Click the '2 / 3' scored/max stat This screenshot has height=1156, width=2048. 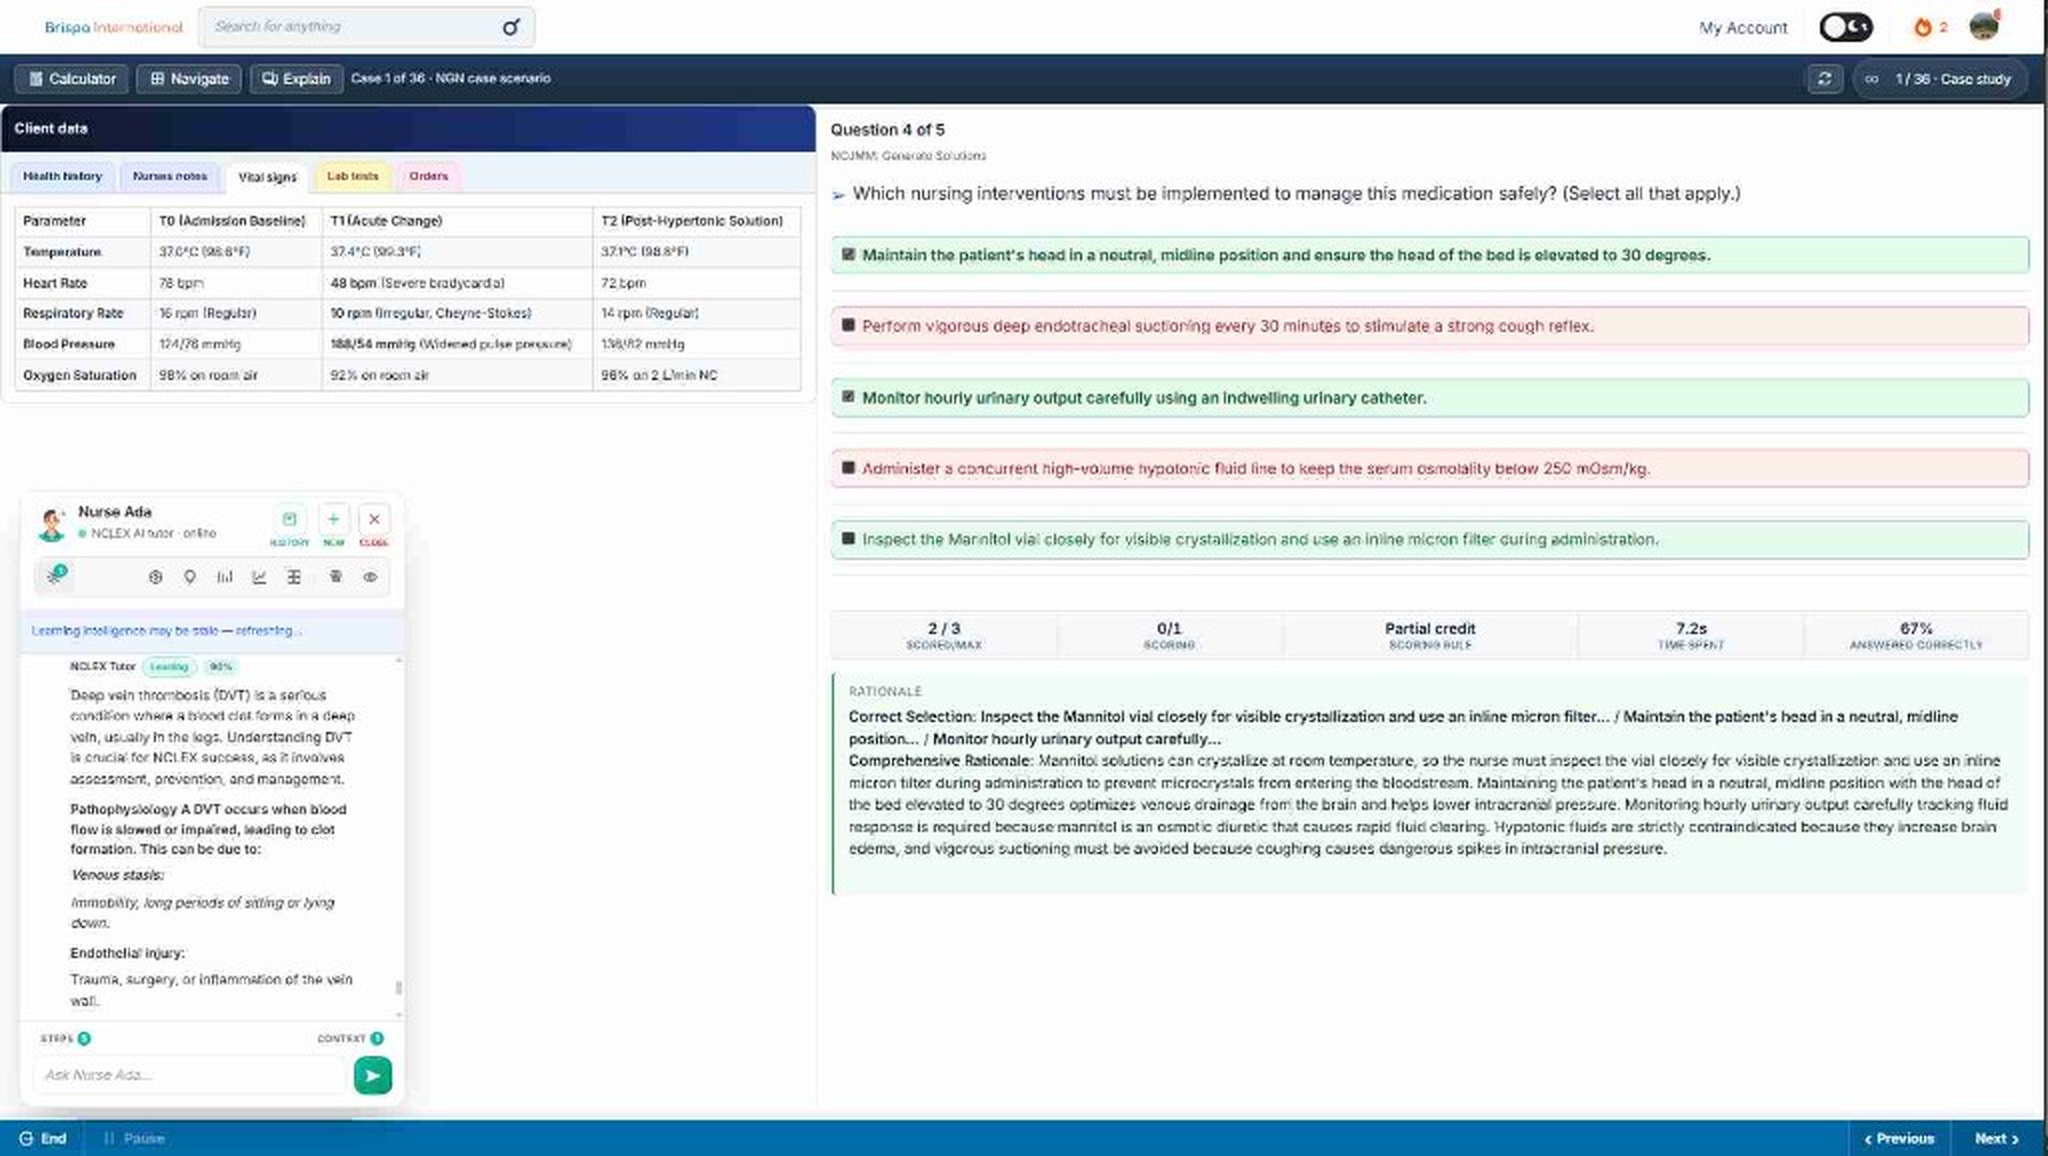tap(944, 635)
